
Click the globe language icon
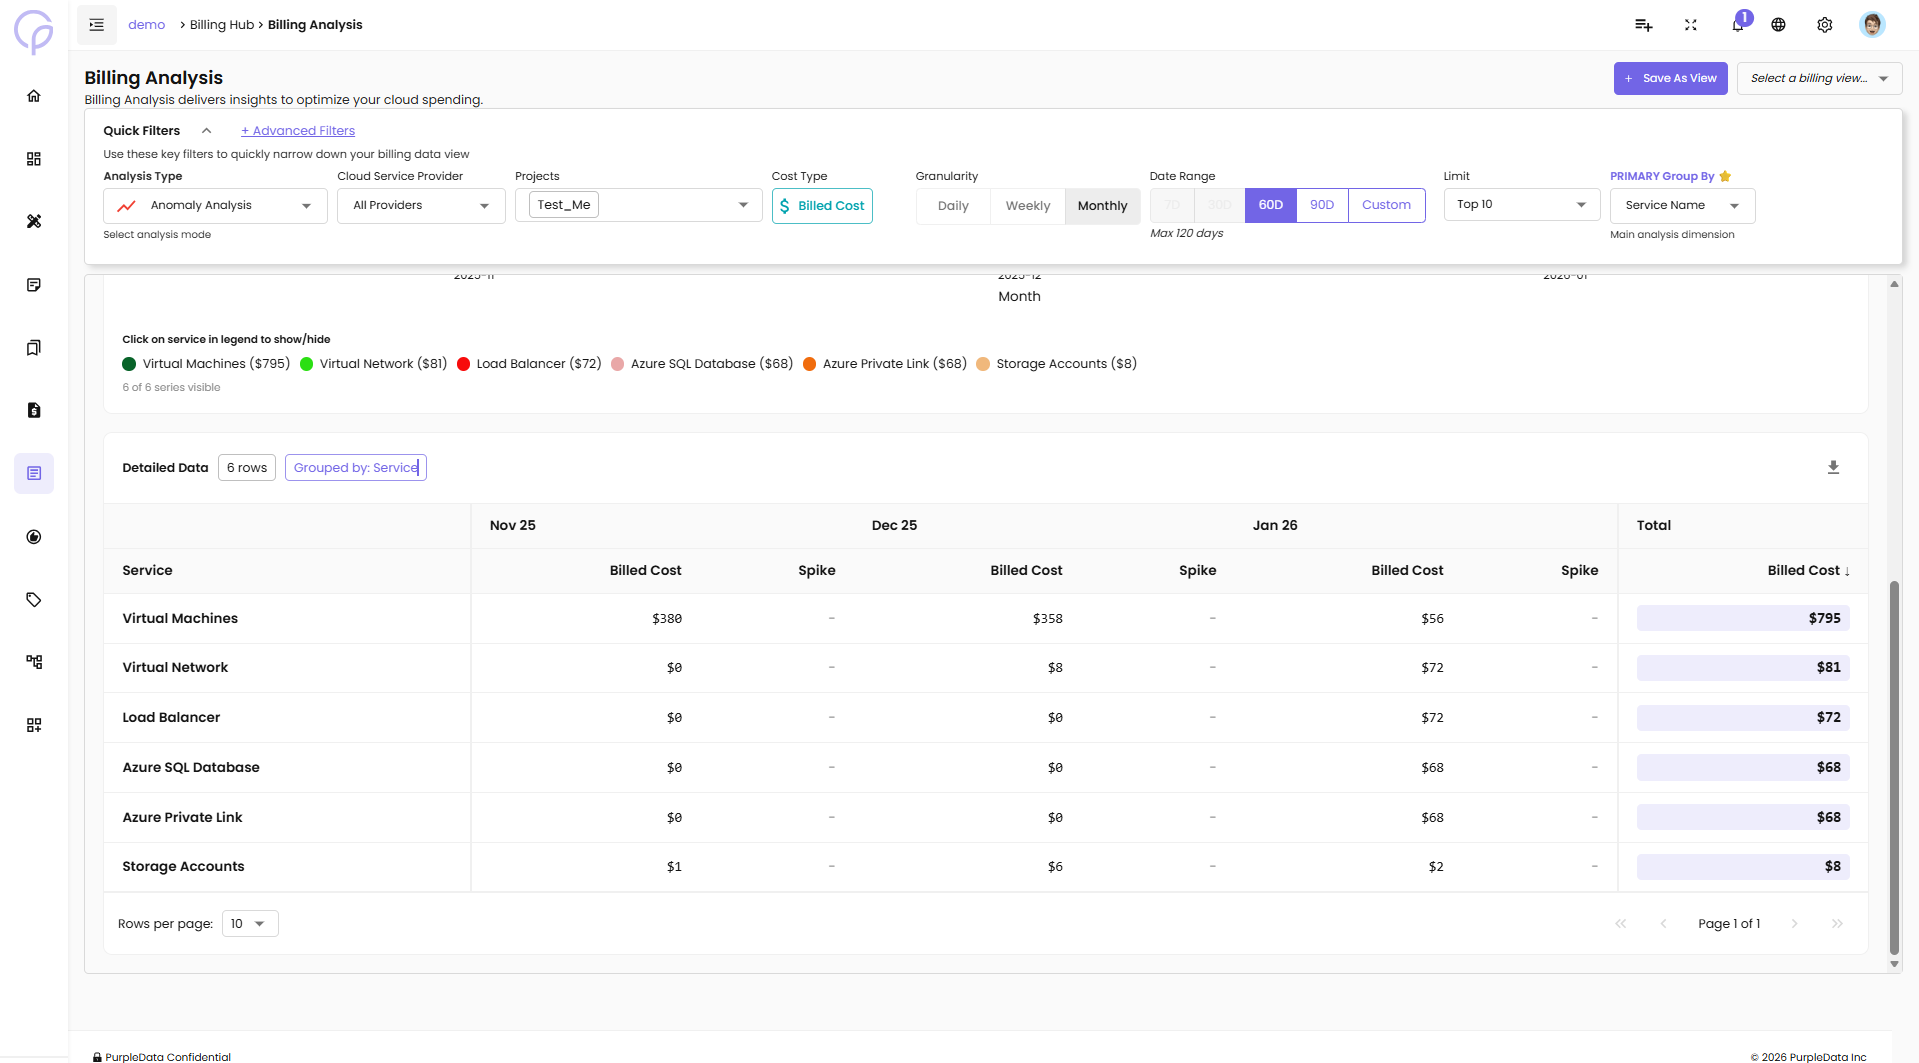[1778, 25]
